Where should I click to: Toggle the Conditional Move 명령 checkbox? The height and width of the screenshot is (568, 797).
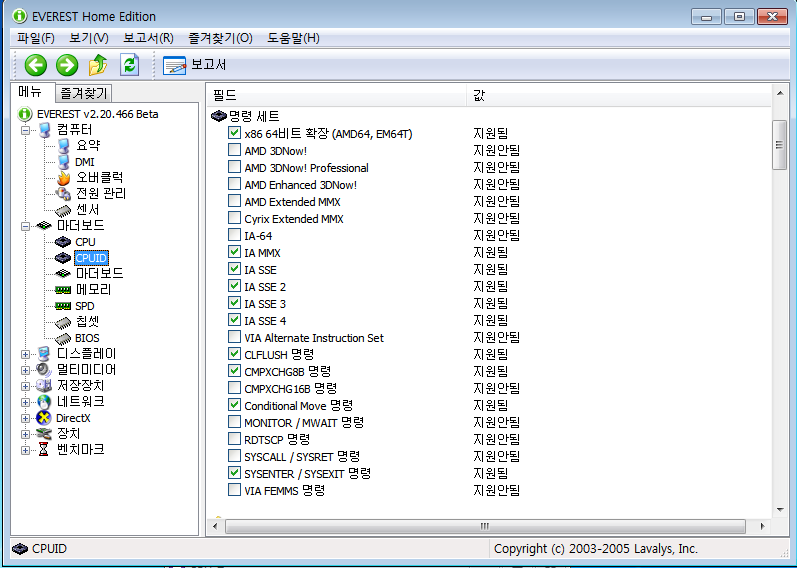[x=234, y=405]
